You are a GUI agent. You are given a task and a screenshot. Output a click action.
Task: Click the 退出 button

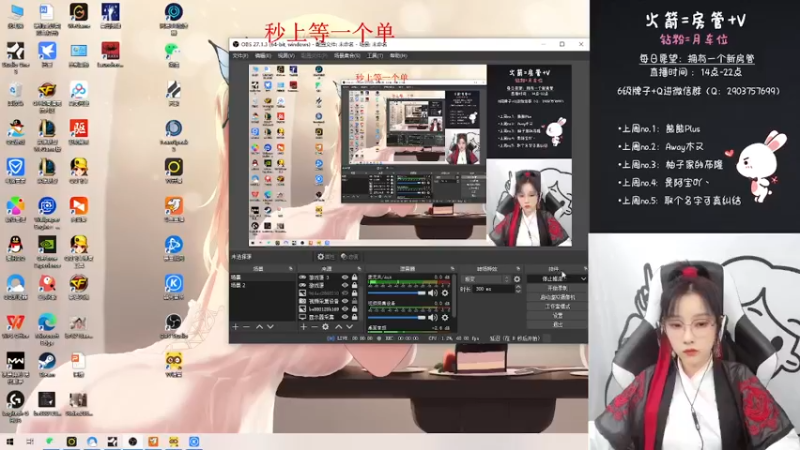coord(557,324)
